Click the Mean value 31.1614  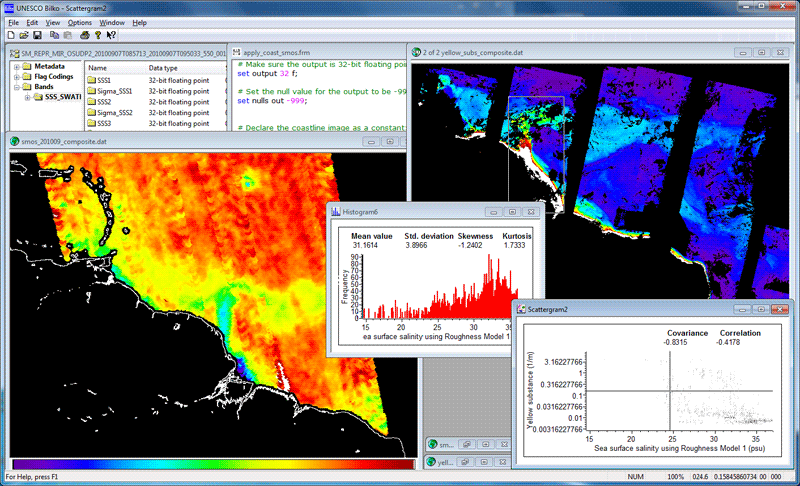click(x=365, y=245)
